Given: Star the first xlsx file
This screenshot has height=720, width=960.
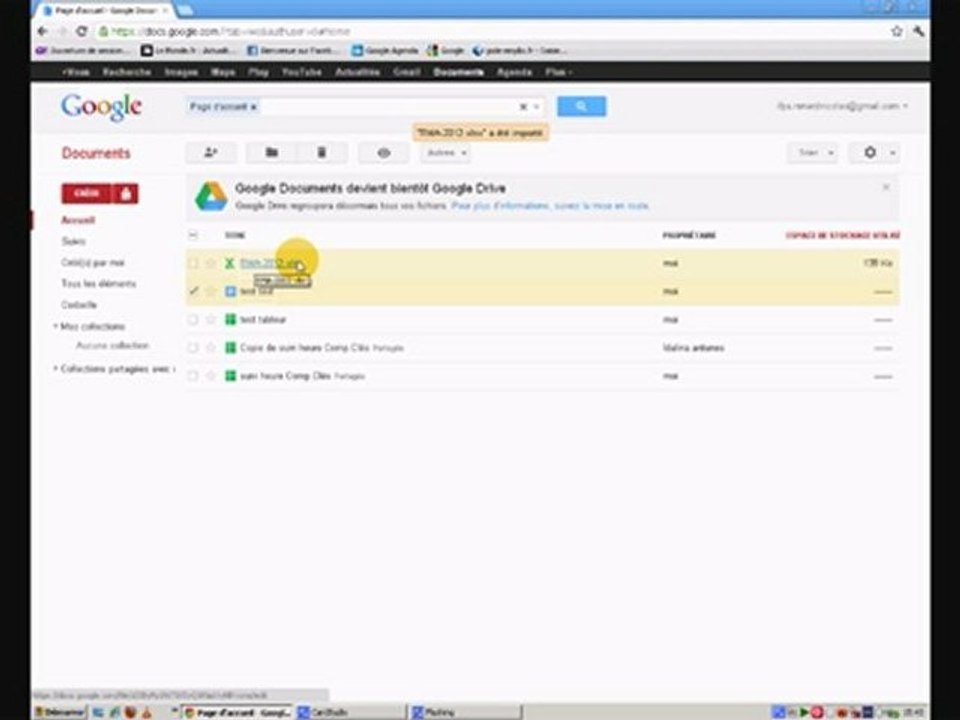Looking at the screenshot, I should tap(211, 263).
